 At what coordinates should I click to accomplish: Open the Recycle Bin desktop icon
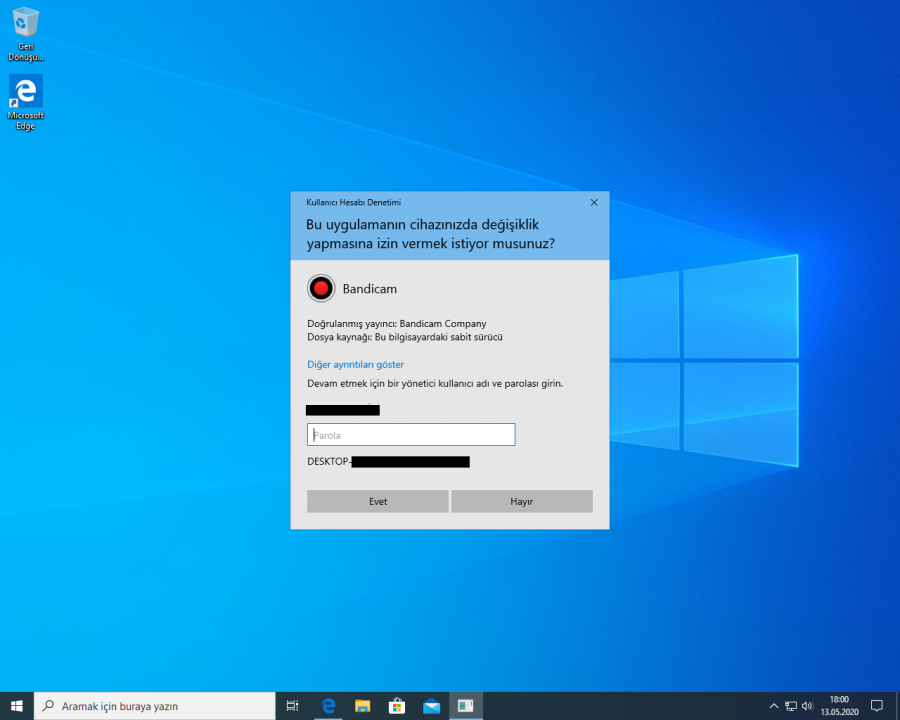pos(25,33)
